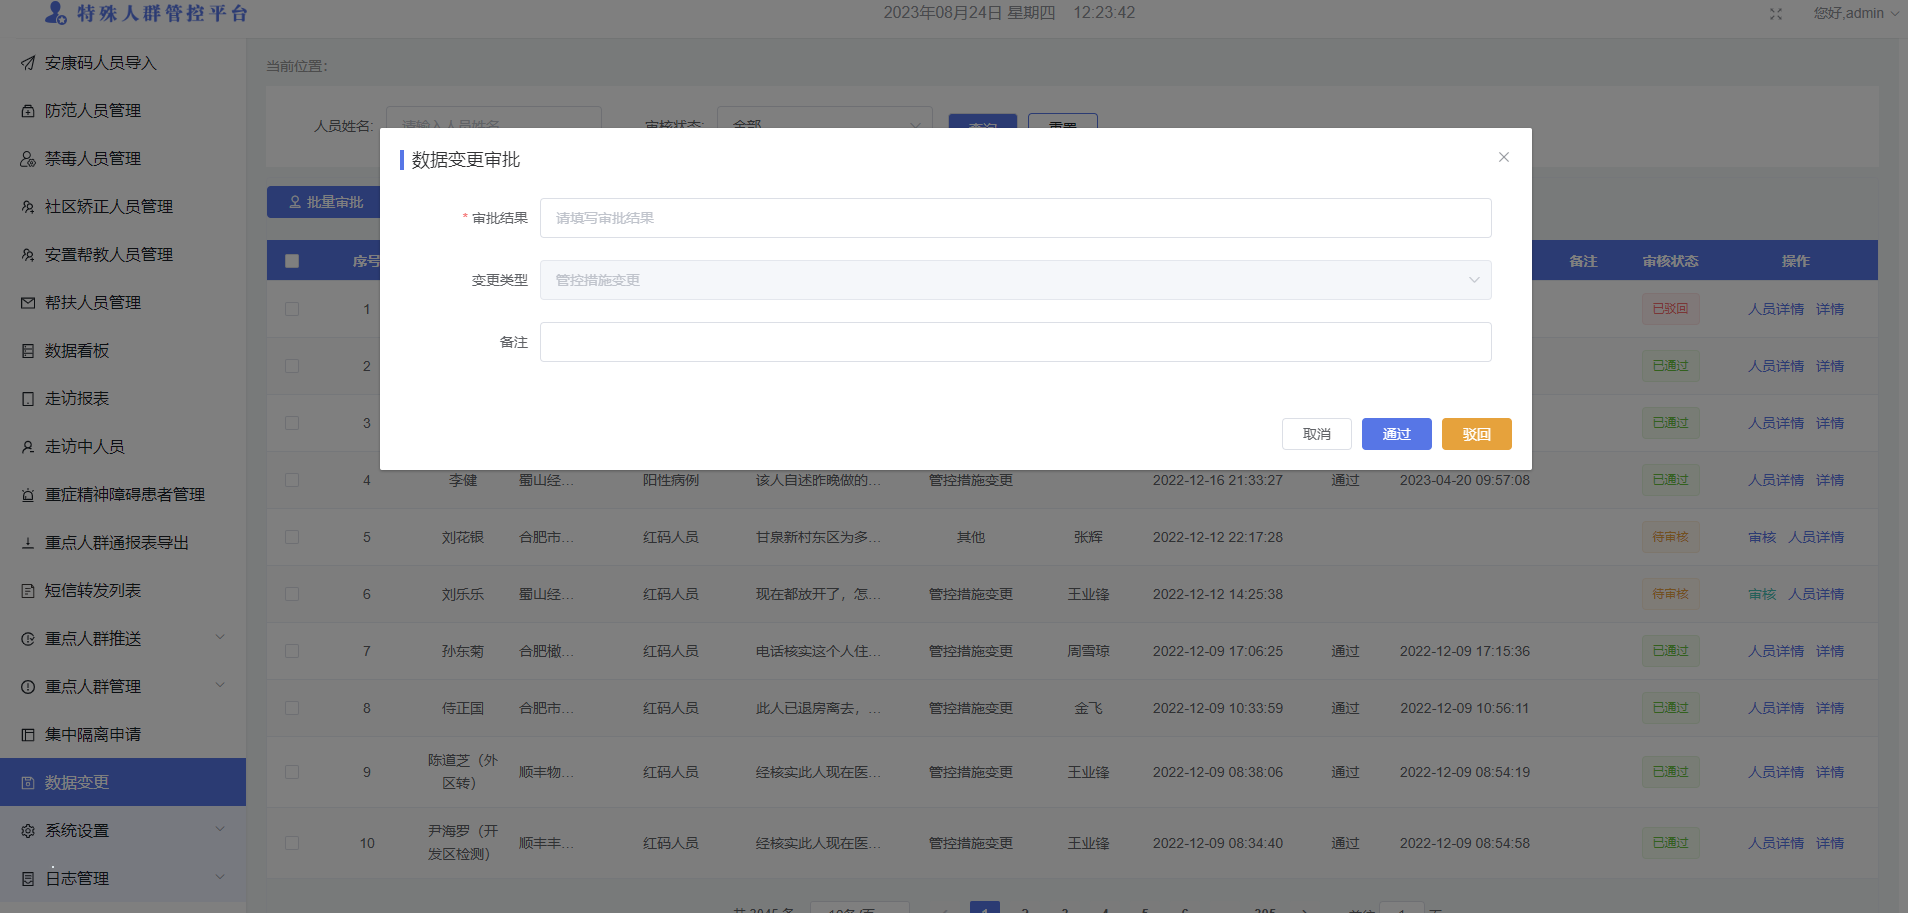Screen dimensions: 1908x913
Task: Click the 帮扶人员管理 envelope icon
Action: pos(28,303)
